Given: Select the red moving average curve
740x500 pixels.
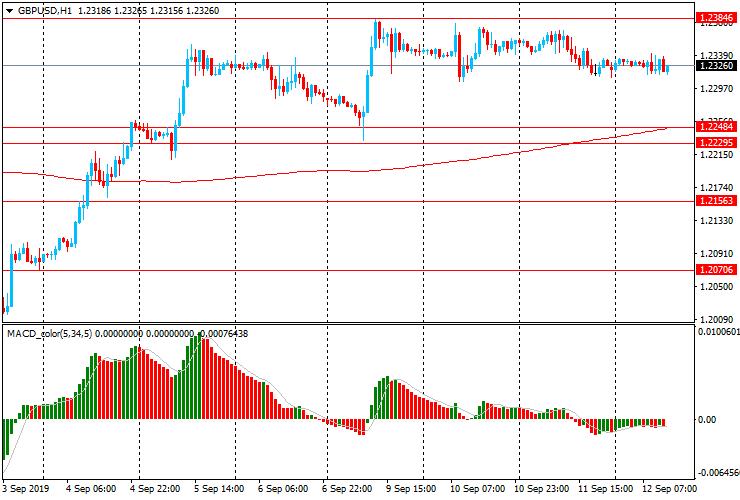Looking at the screenshot, I should [x=300, y=171].
